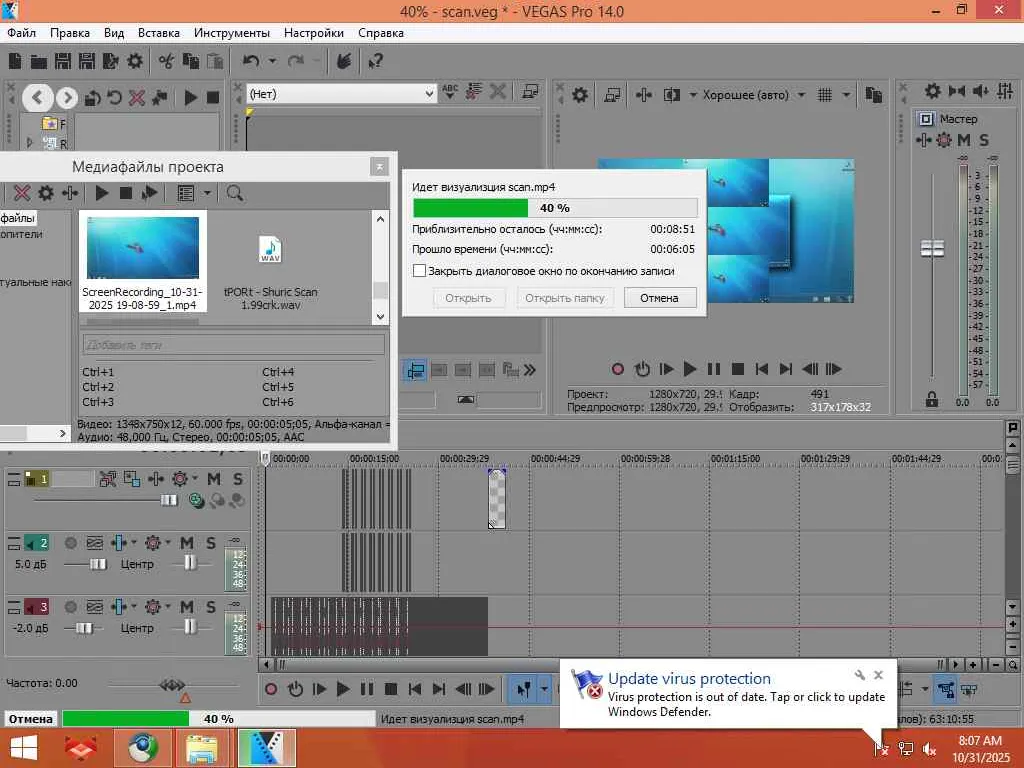The width and height of the screenshot is (1024, 768).
Task: Open Media properties gear in Project Media
Action: click(46, 193)
